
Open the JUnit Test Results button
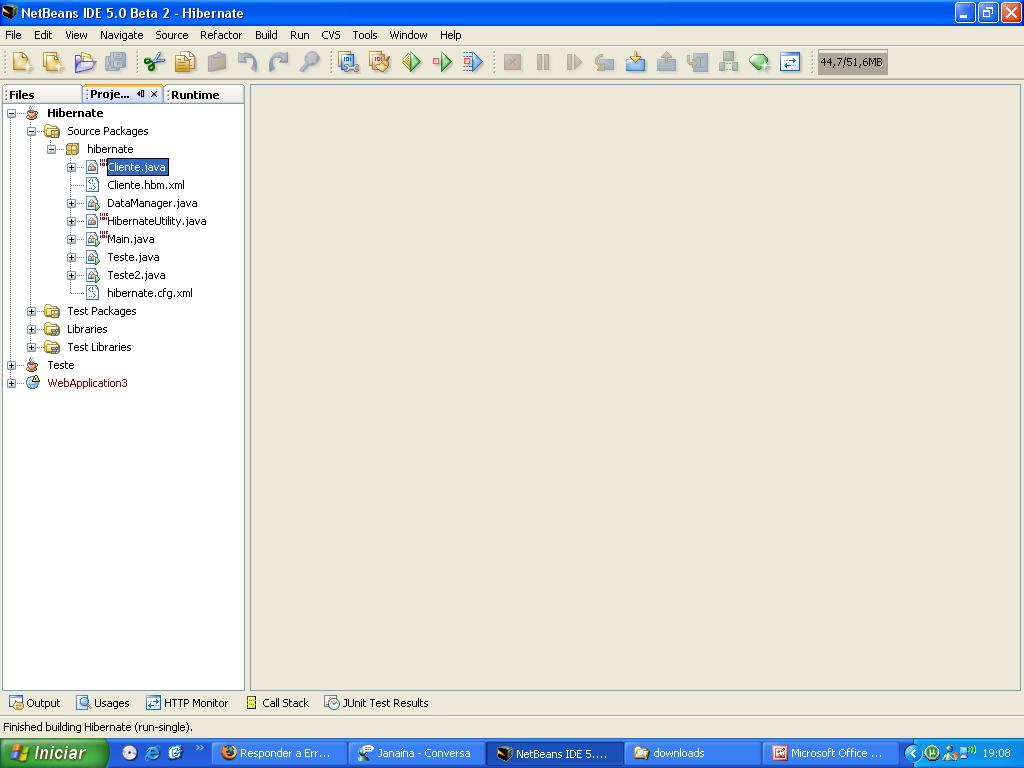click(377, 703)
